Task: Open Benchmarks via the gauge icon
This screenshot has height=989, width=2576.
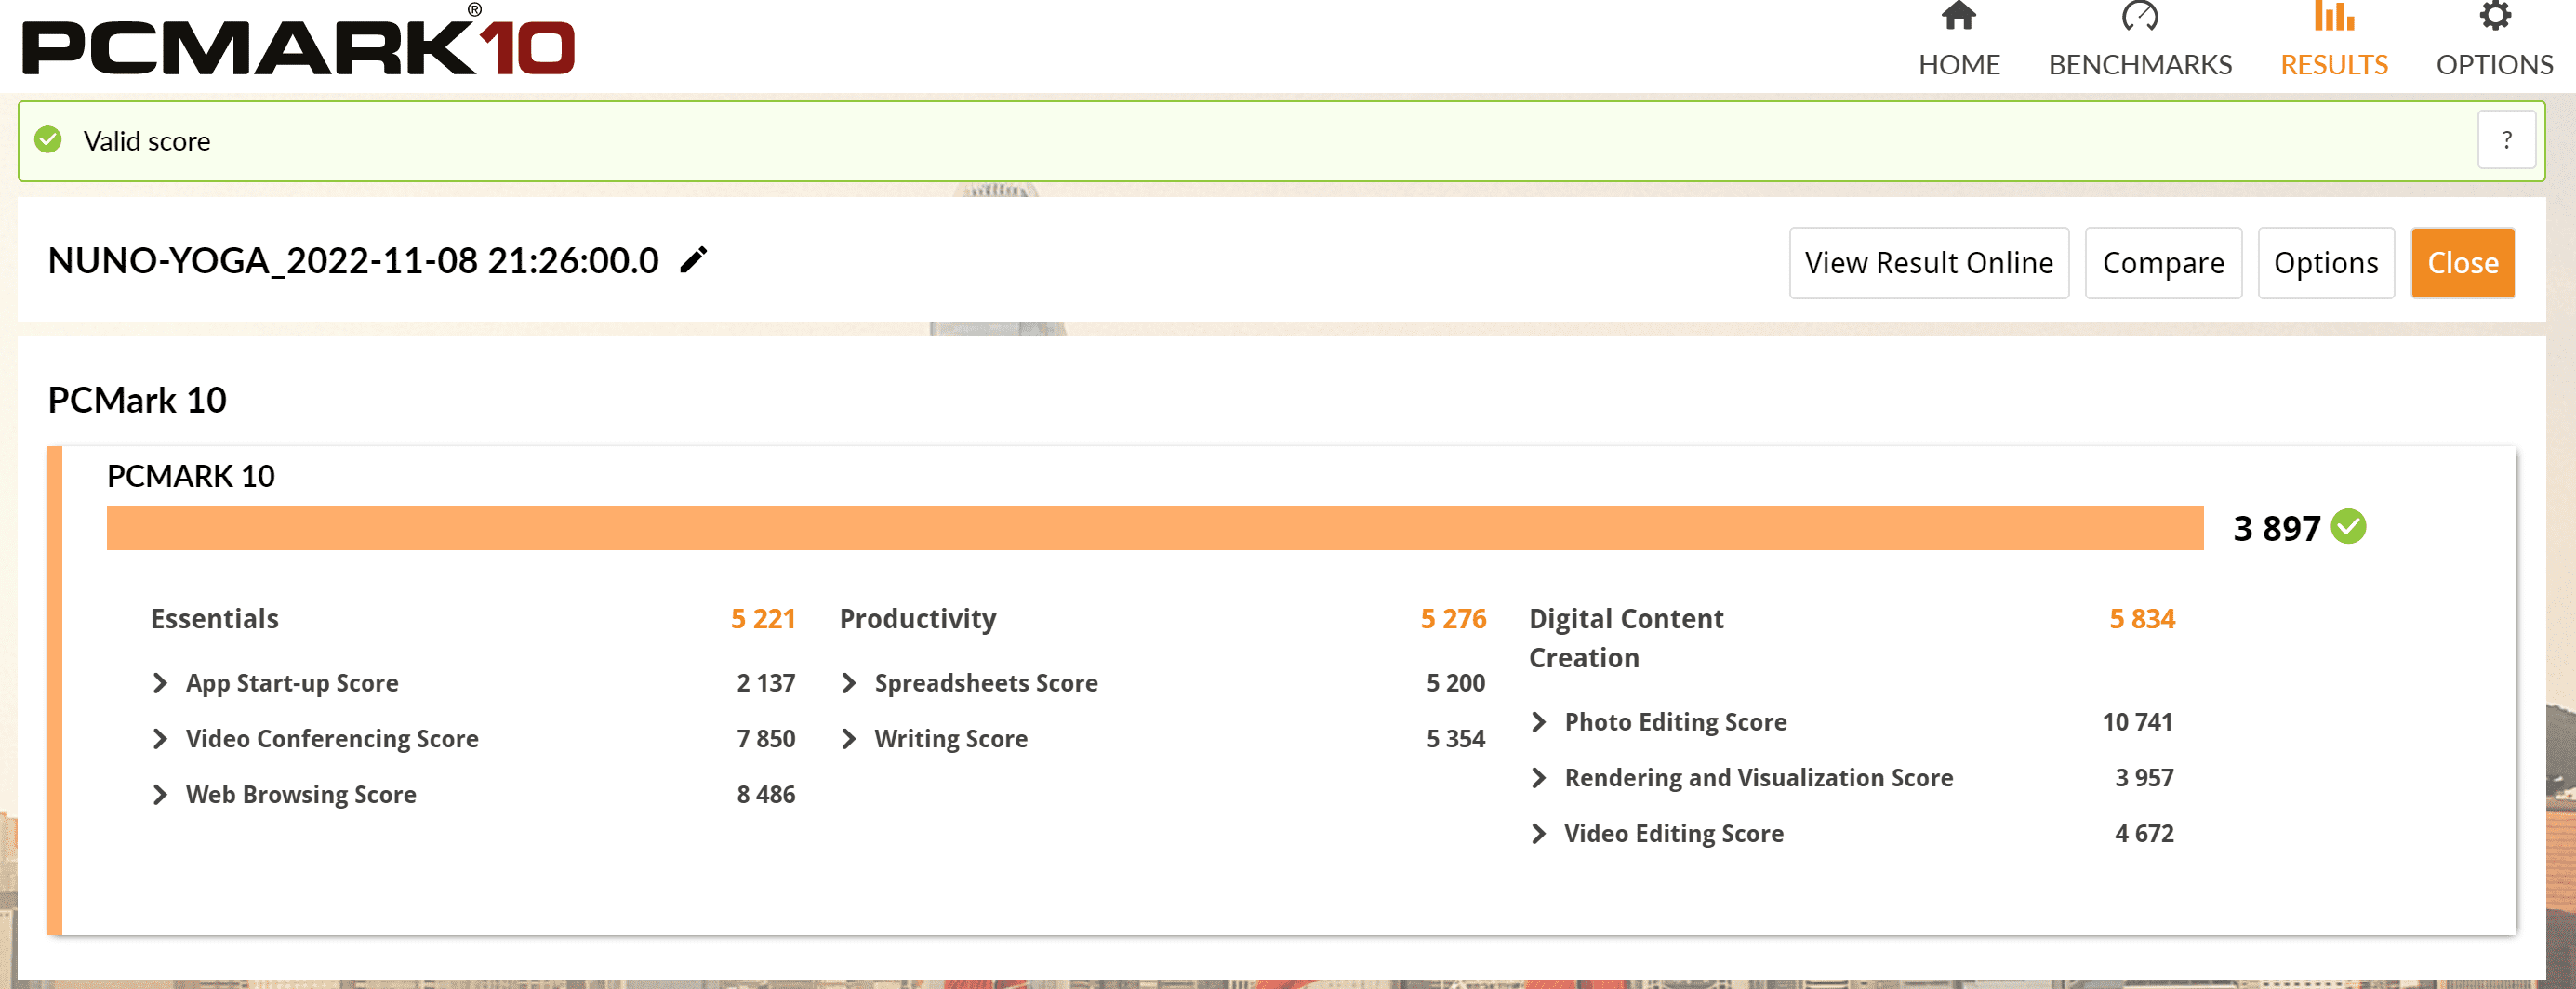Action: tap(2139, 17)
